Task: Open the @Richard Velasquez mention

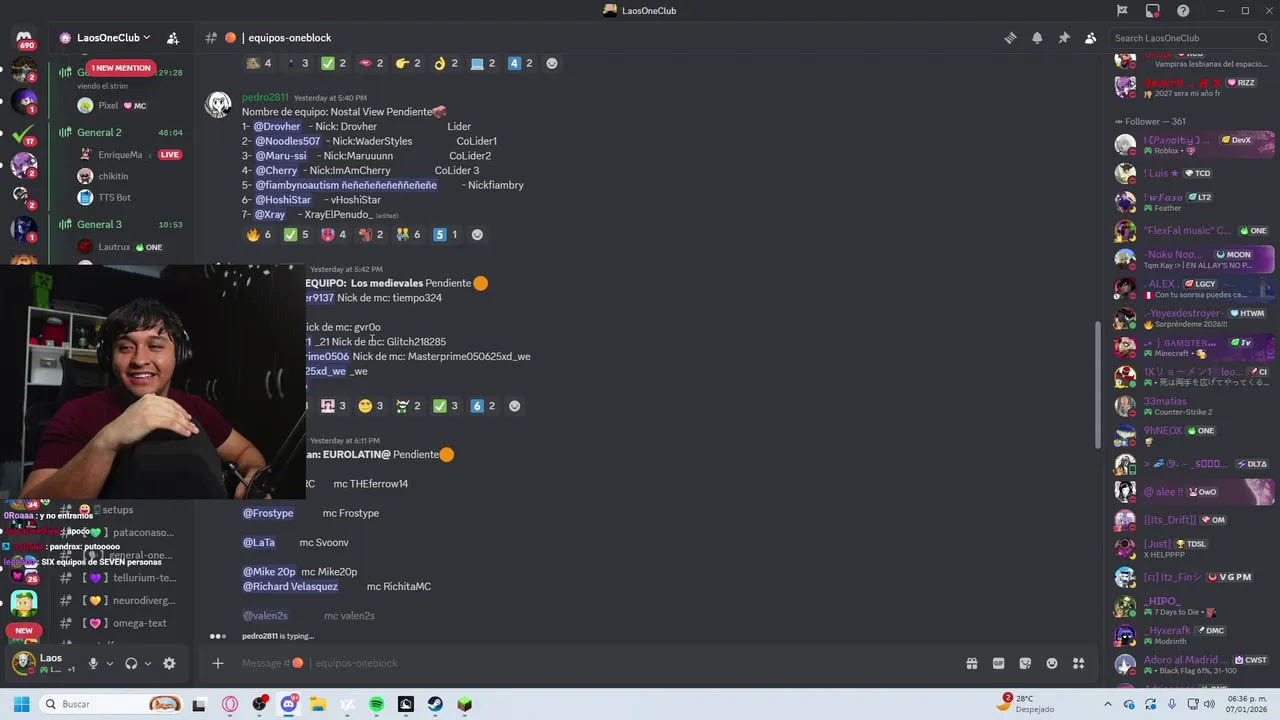Action: [x=290, y=586]
